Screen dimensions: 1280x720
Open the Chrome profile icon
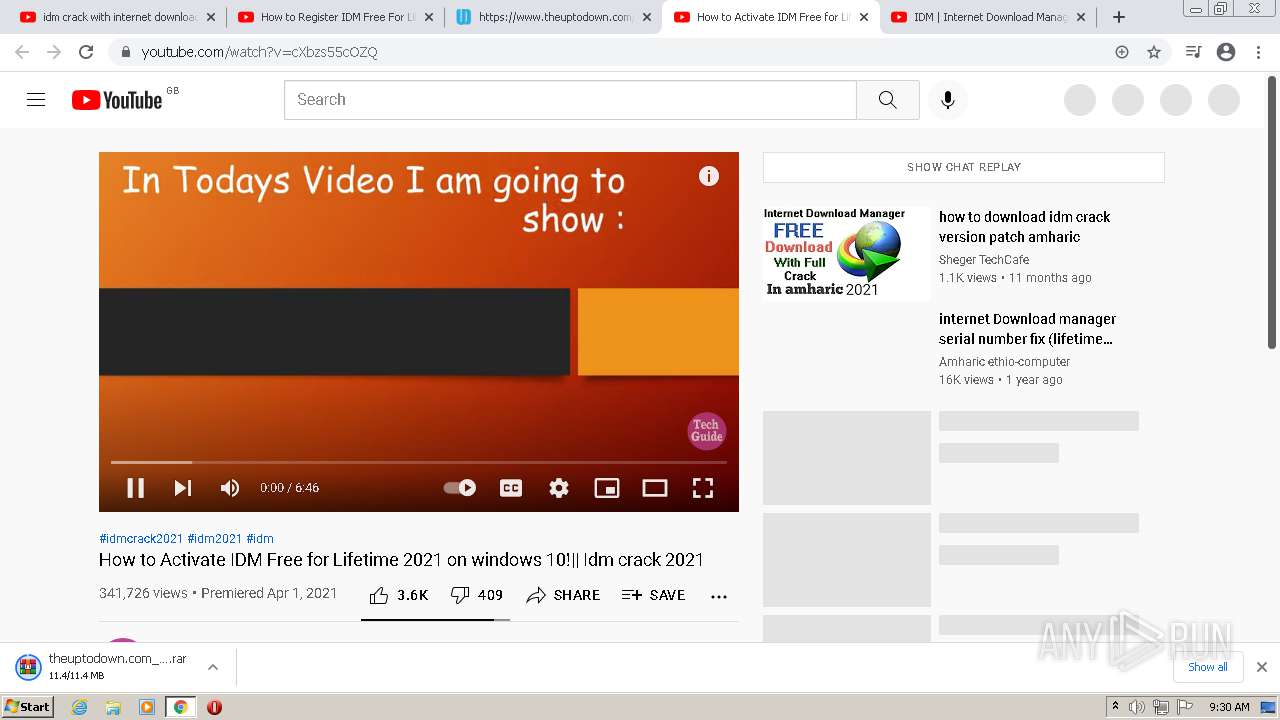click(1226, 52)
